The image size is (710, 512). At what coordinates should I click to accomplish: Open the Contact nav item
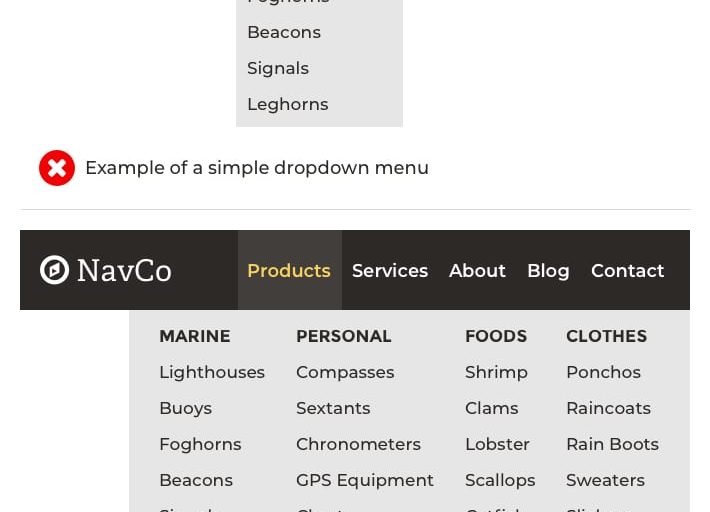click(x=627, y=271)
